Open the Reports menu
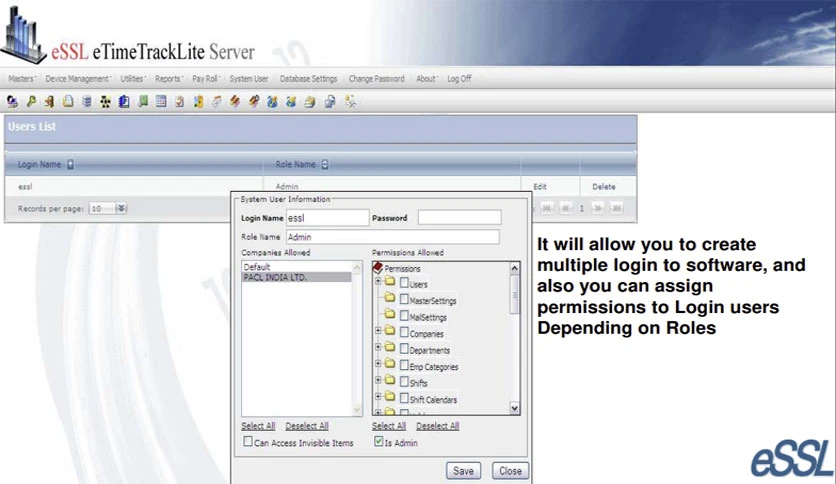 [x=169, y=78]
